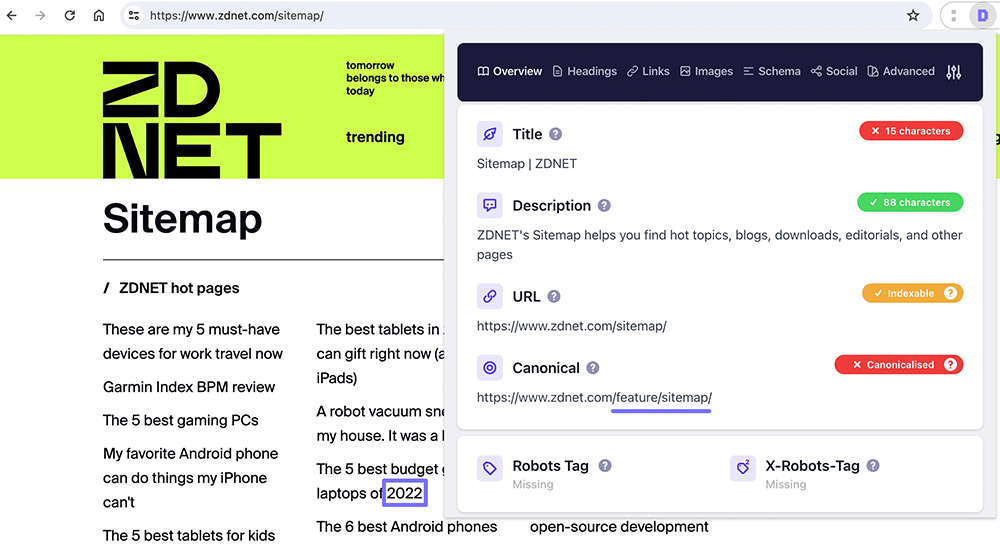Open 'The 6 best Android phones' link
Screen dimensions: 1000x552
pos(406,527)
